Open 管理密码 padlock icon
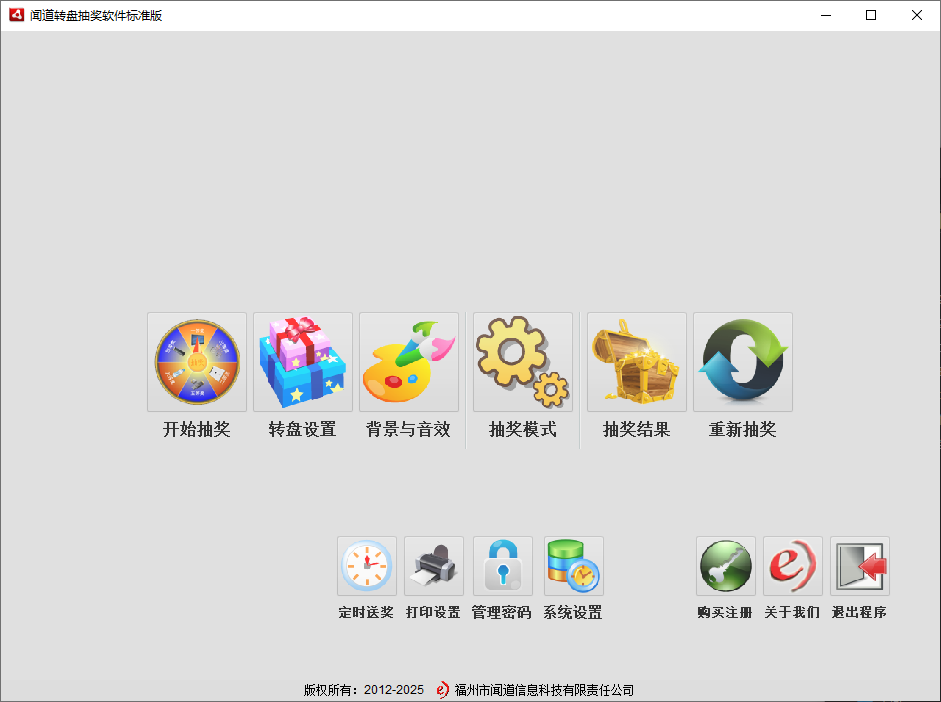Screen dimensions: 941x702 (x=503, y=566)
